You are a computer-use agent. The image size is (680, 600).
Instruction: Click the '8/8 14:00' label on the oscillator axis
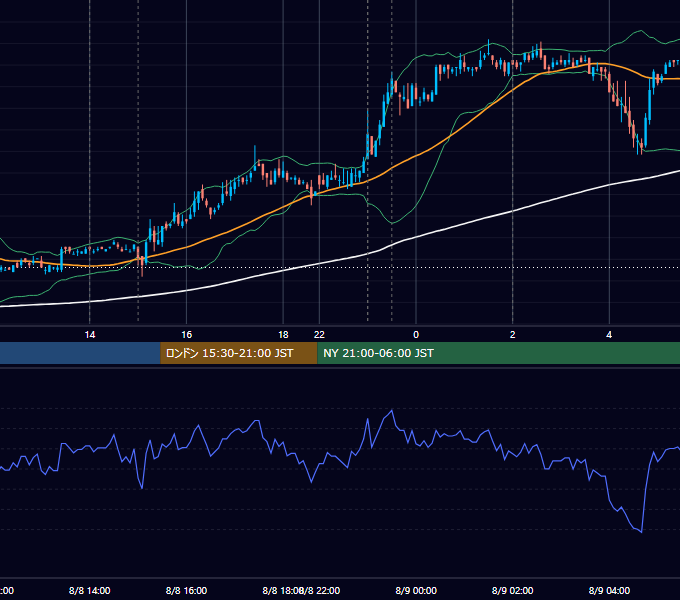[x=90, y=590]
